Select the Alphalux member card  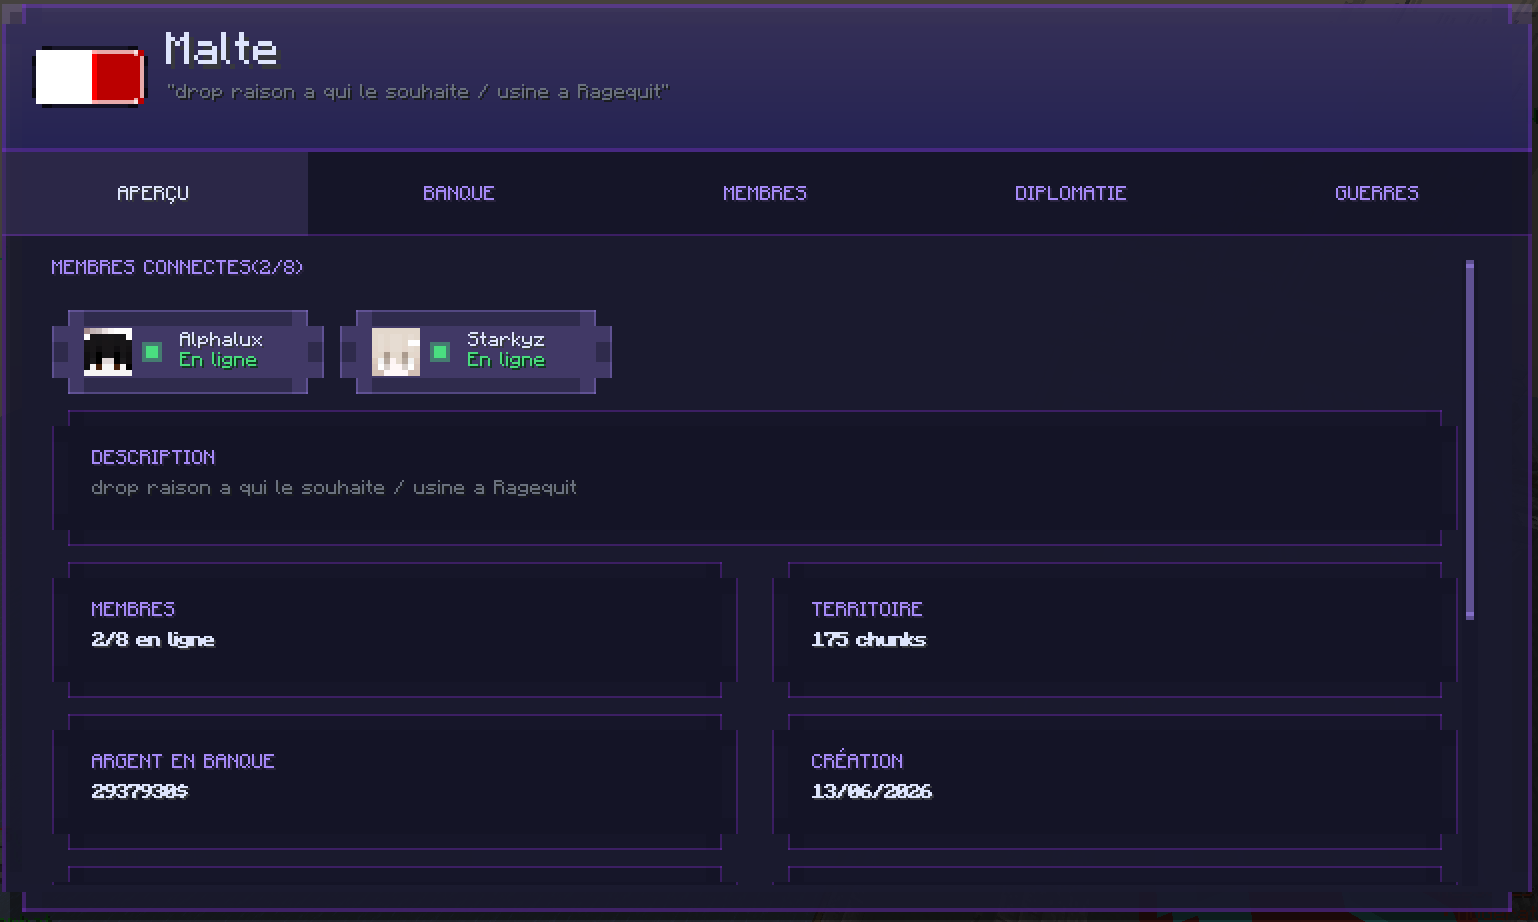click(188, 352)
